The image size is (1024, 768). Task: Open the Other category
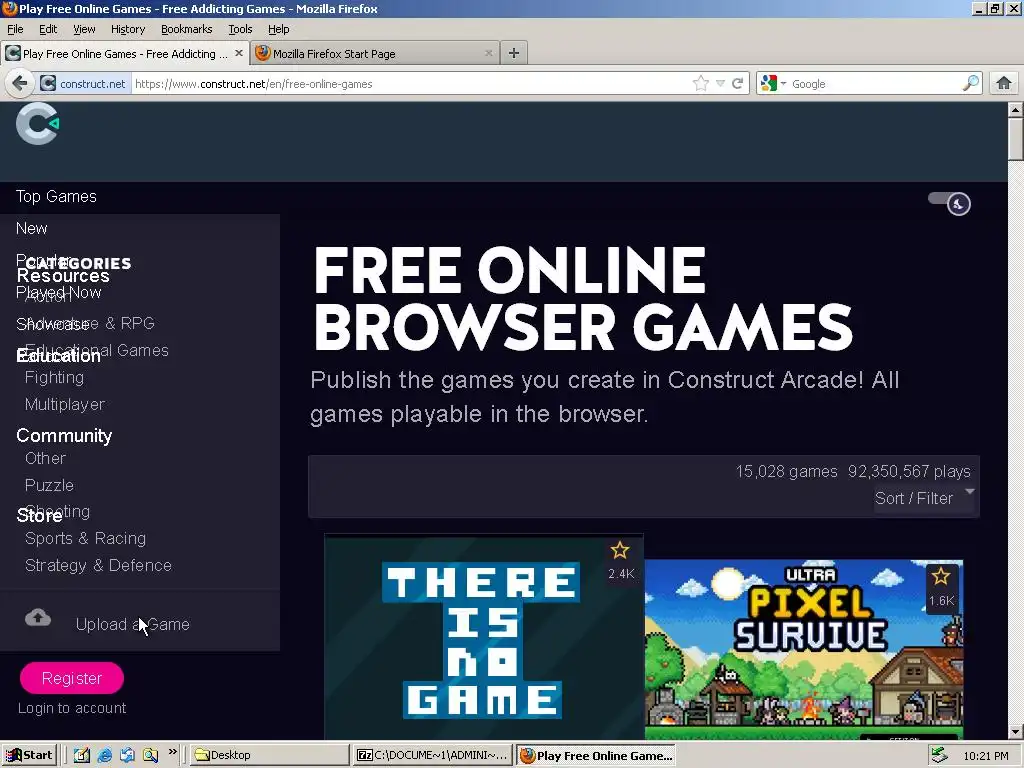click(45, 458)
